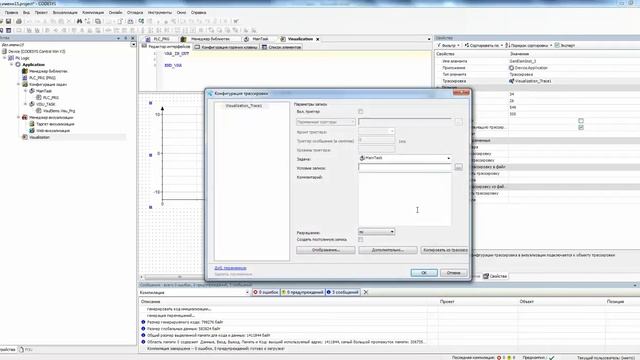
Task: Collapse the Application tree node
Action: [12, 64]
